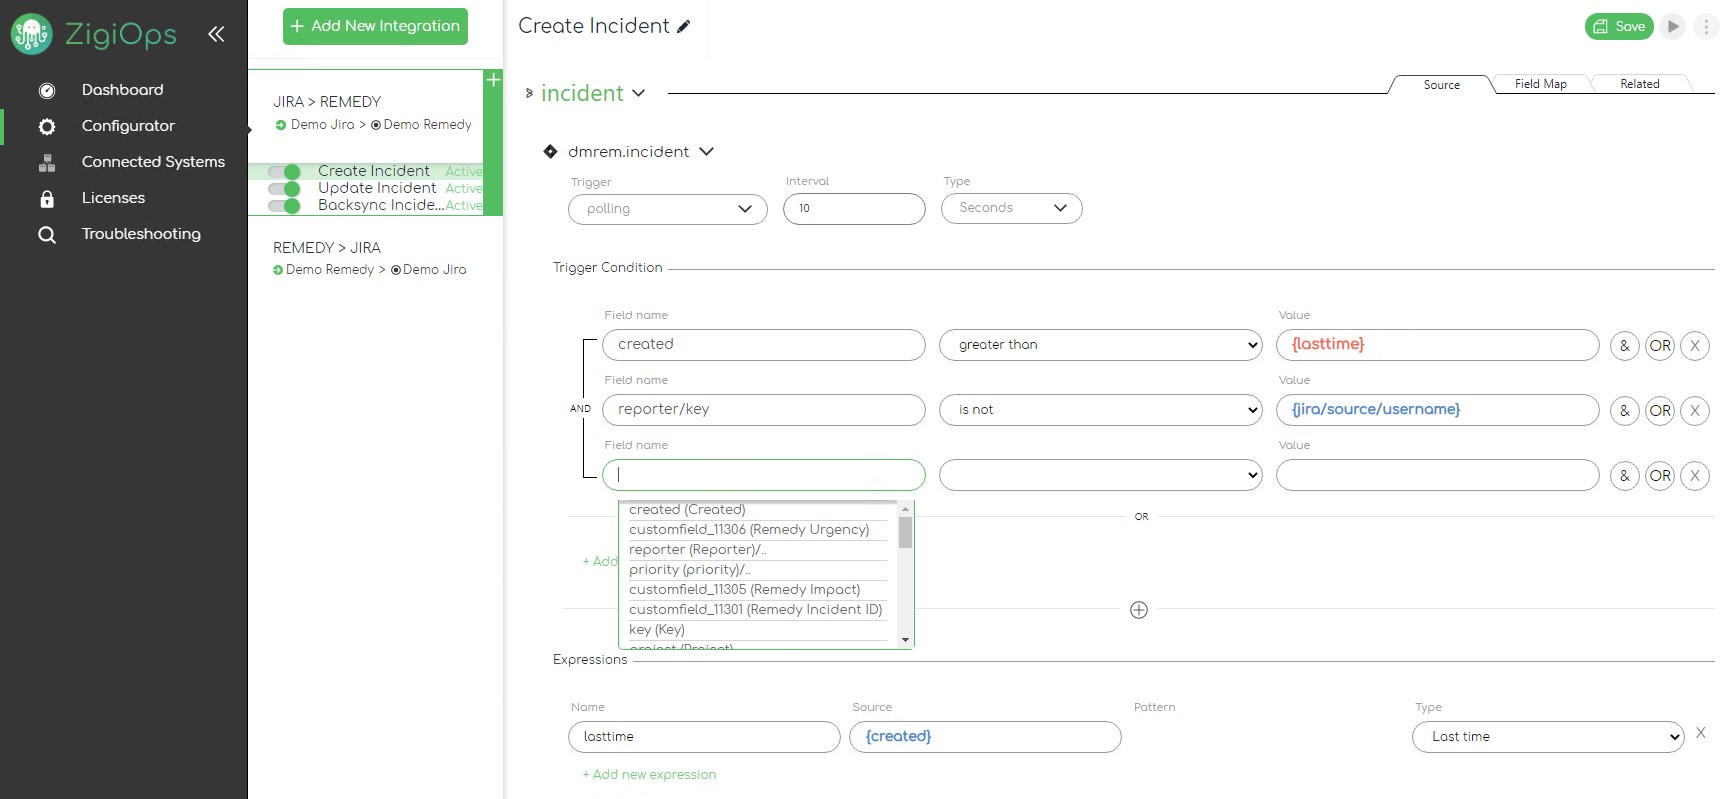Click the Save button
This screenshot has height=799, width=1727.
pos(1618,27)
